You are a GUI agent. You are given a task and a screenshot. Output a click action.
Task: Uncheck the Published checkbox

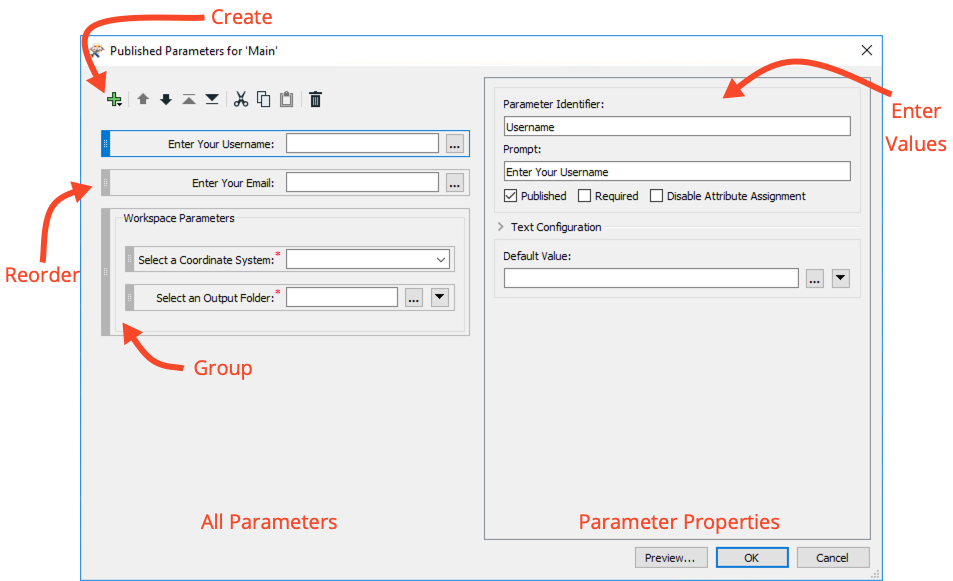pyautogui.click(x=510, y=195)
